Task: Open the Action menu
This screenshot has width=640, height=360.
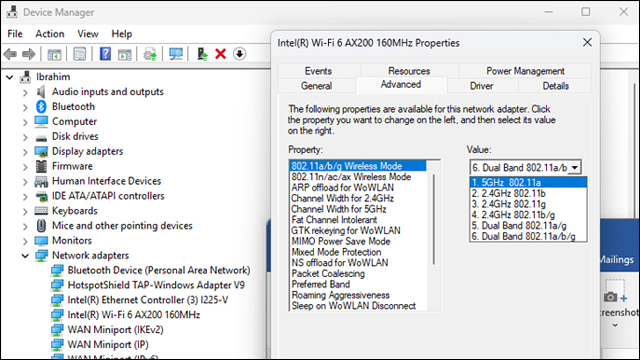Action: (50, 34)
